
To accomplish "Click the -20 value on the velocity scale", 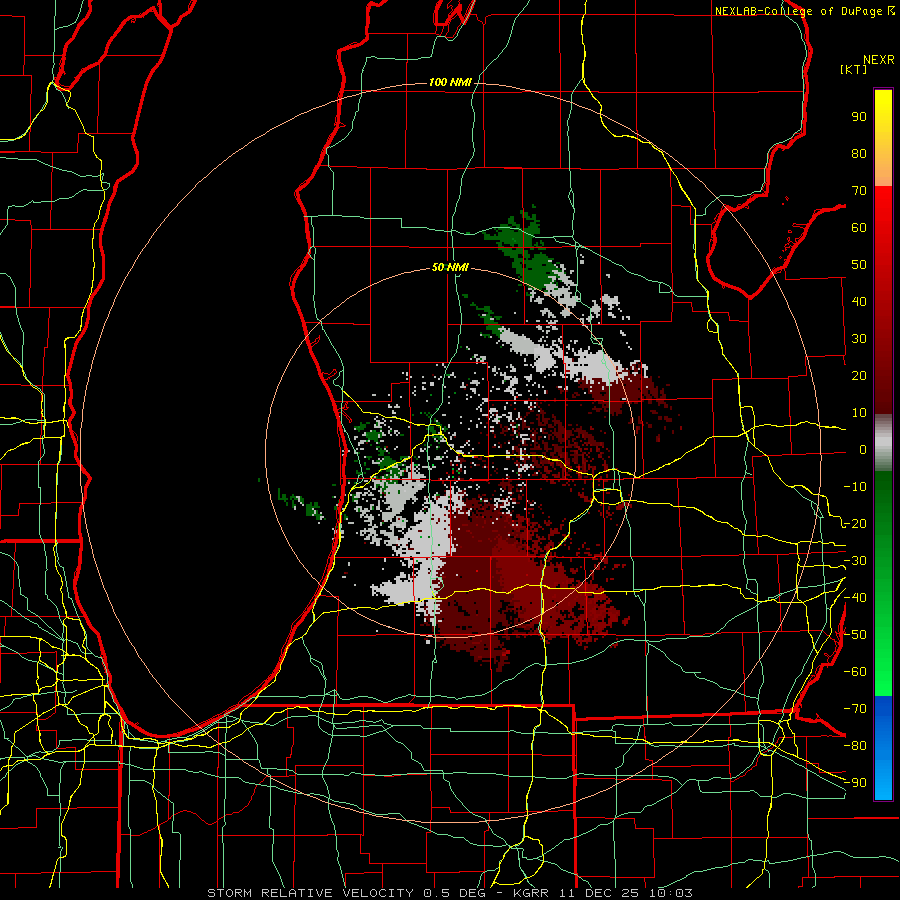I will click(855, 523).
